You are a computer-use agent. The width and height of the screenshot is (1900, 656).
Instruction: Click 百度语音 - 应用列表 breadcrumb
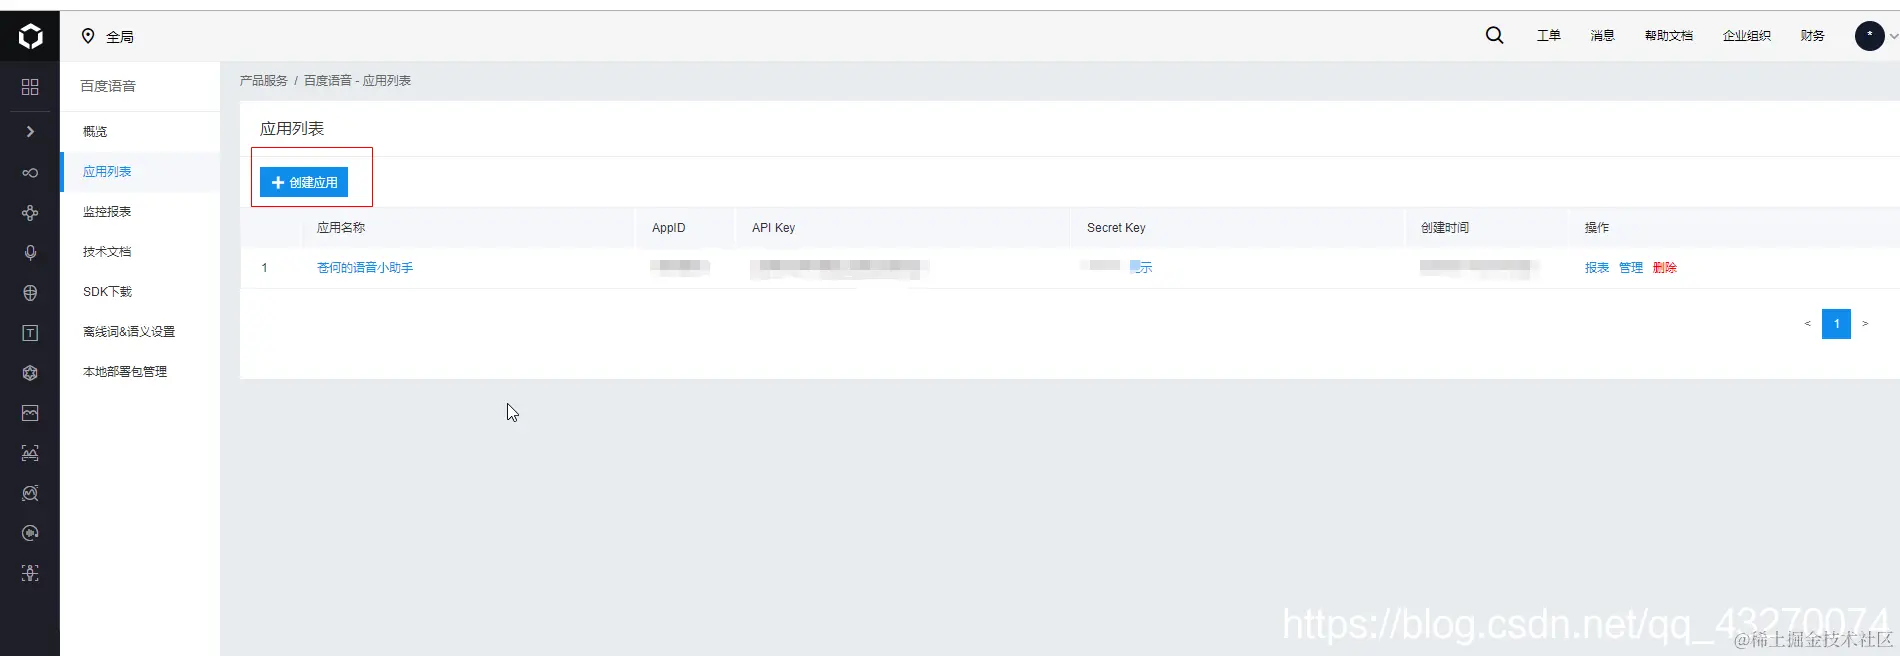point(357,80)
